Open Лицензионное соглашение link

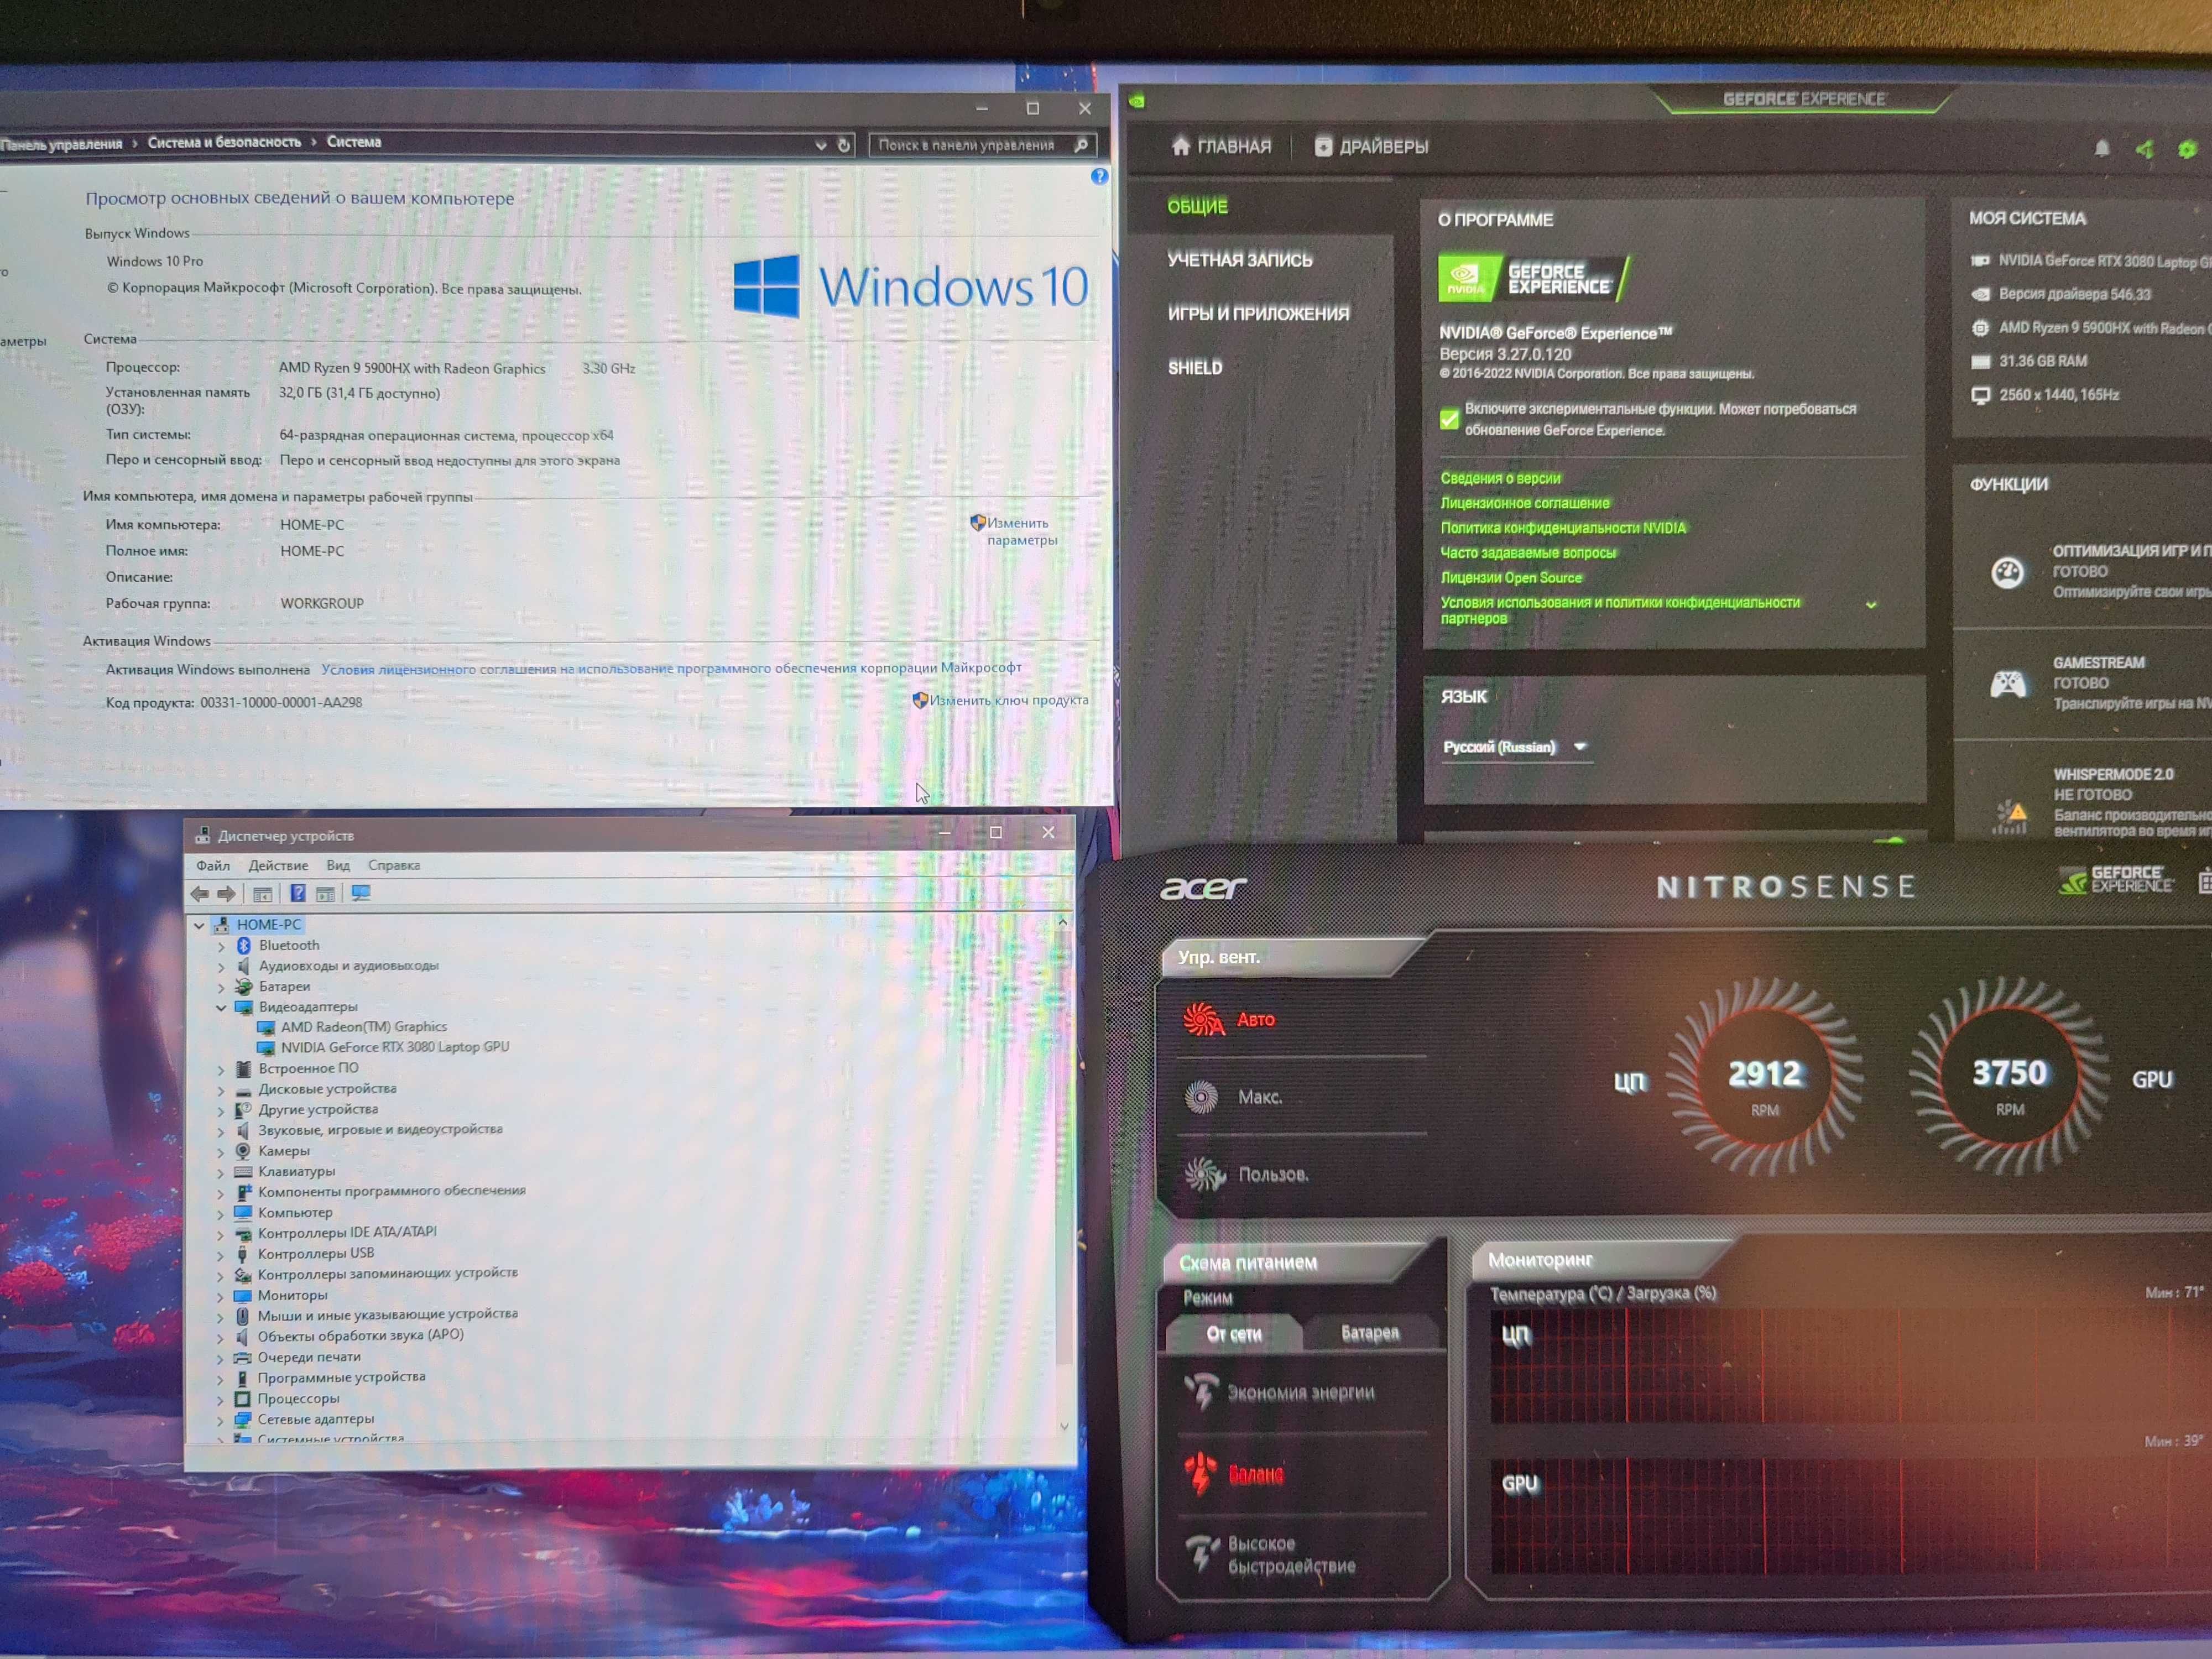(1525, 503)
